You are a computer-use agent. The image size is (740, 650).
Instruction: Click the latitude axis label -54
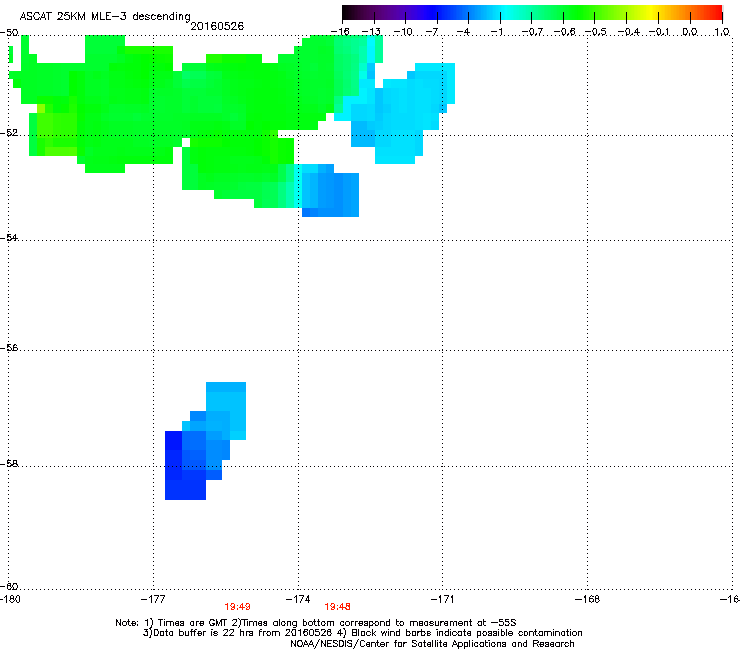point(9,237)
